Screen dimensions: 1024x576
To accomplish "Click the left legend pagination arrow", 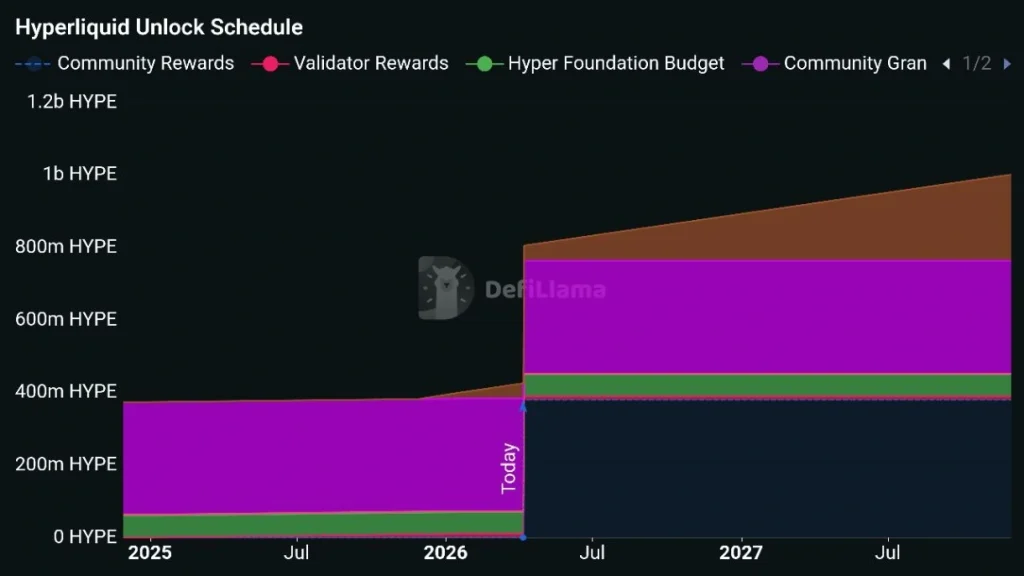I will pyautogui.click(x=946, y=63).
